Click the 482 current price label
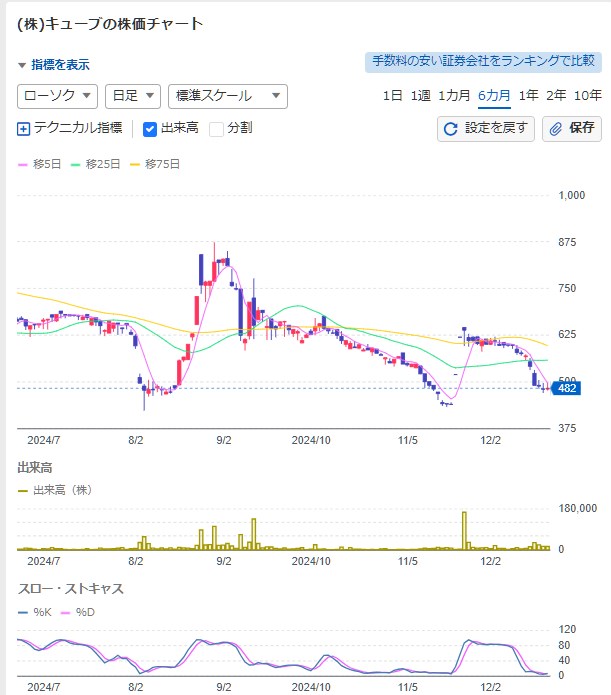The height and width of the screenshot is (695, 611). click(566, 388)
